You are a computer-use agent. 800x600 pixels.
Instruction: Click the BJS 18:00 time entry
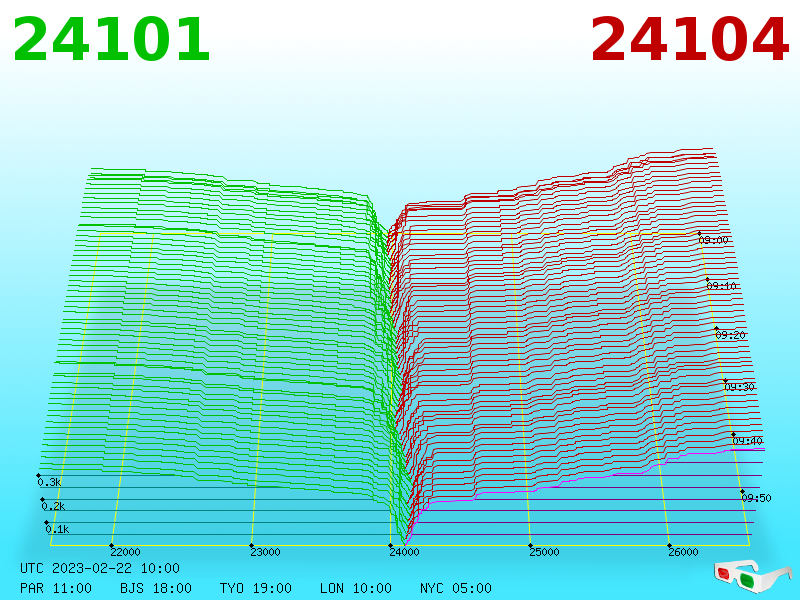click(x=156, y=588)
